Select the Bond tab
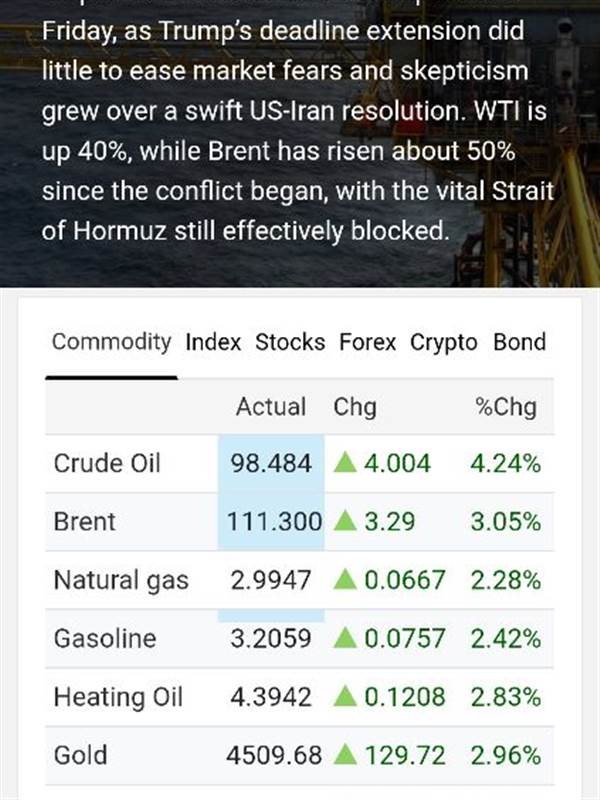The height and width of the screenshot is (800, 600). point(519,342)
